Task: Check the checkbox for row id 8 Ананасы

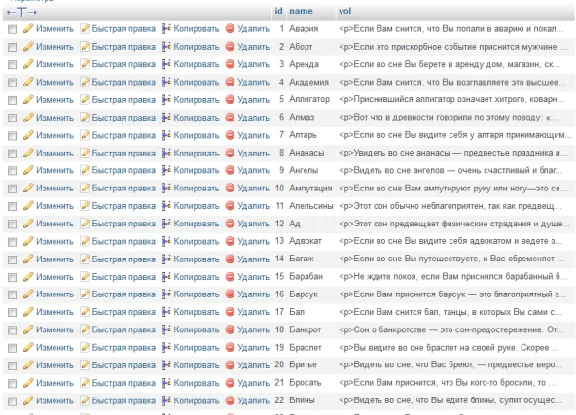Action: 12,153
